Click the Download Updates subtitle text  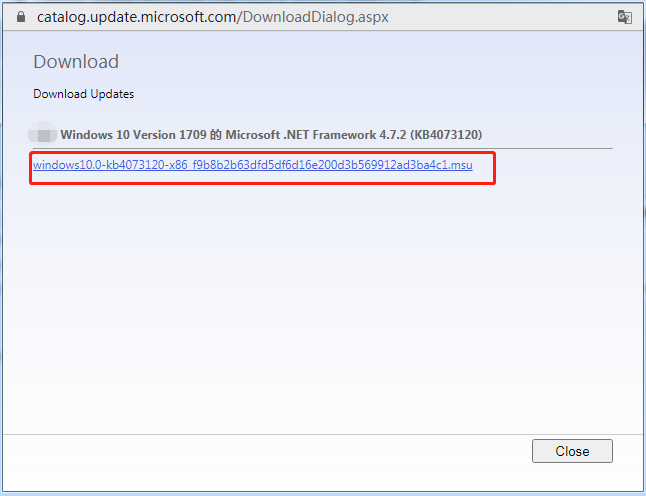[x=84, y=94]
